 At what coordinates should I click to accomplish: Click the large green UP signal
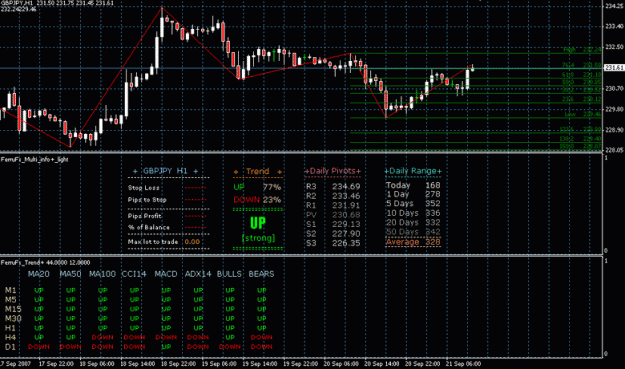258,223
